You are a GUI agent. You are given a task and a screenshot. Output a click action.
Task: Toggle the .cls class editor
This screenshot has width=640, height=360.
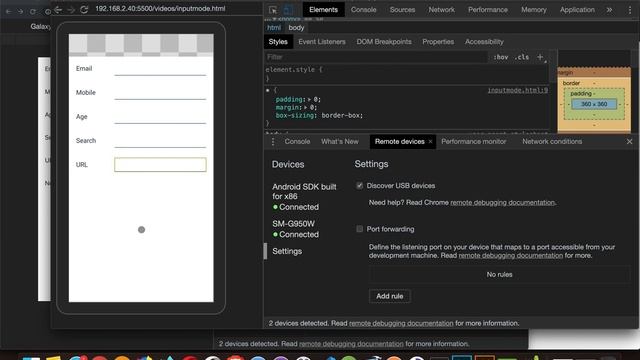tap(522, 57)
